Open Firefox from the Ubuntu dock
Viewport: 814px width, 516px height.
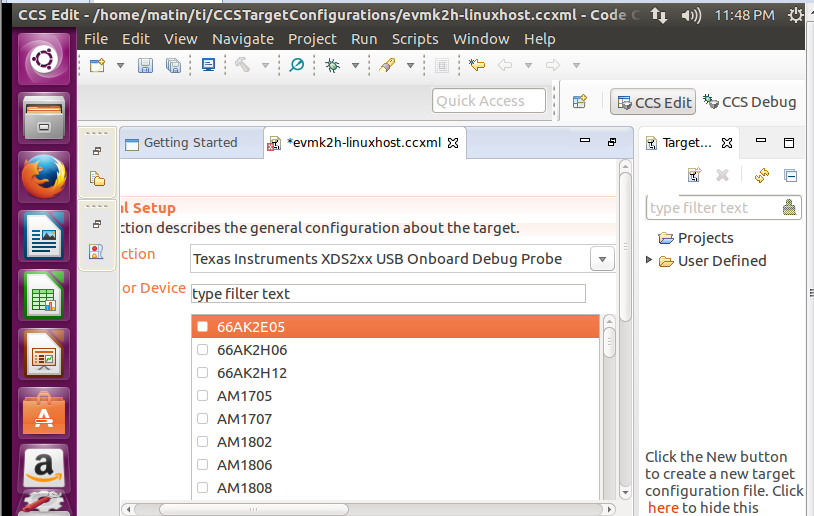click(x=44, y=176)
